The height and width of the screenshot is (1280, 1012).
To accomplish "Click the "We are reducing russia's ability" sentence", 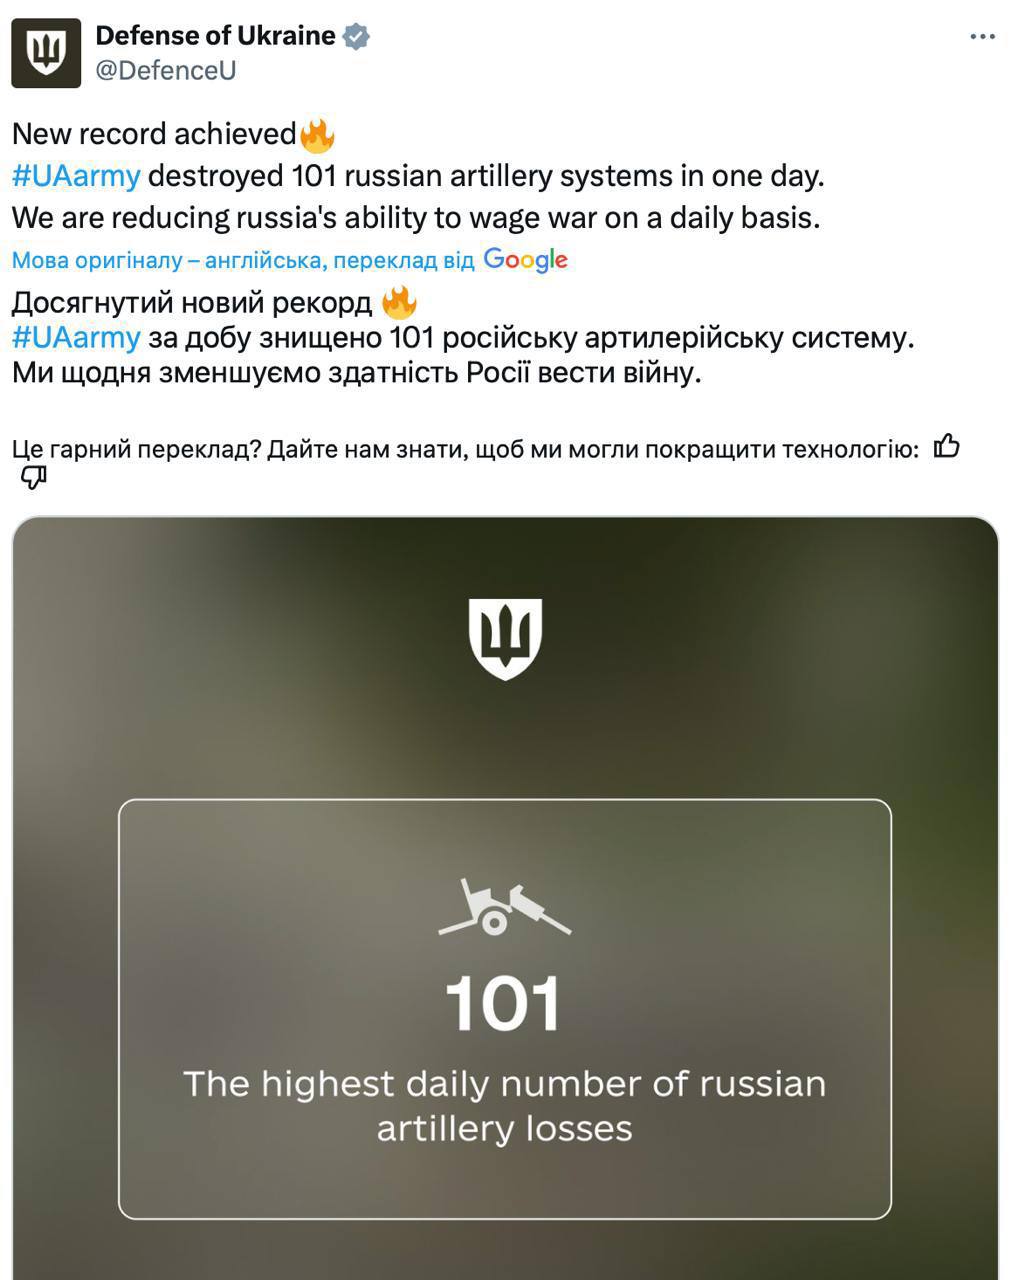I will click(416, 218).
